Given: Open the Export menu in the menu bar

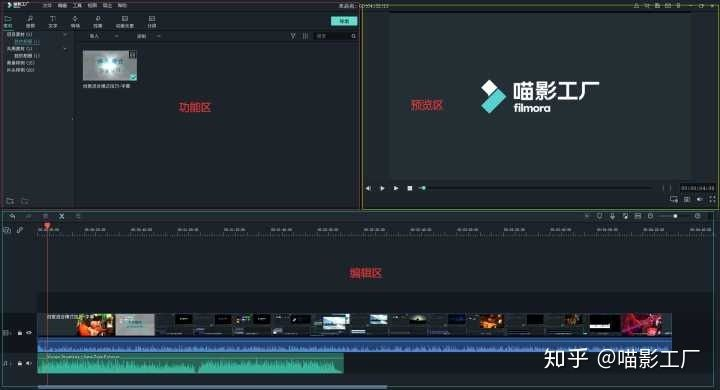Looking at the screenshot, I should tap(107, 6).
